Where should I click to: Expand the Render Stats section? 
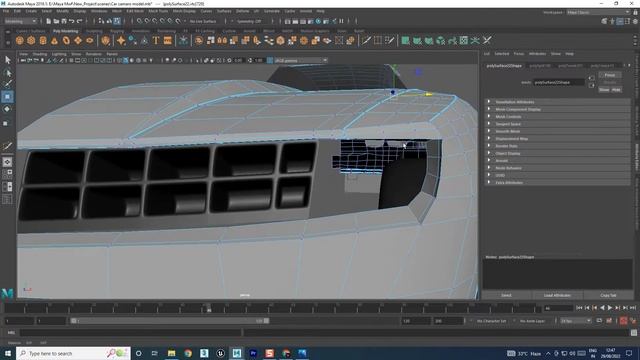click(x=558, y=146)
